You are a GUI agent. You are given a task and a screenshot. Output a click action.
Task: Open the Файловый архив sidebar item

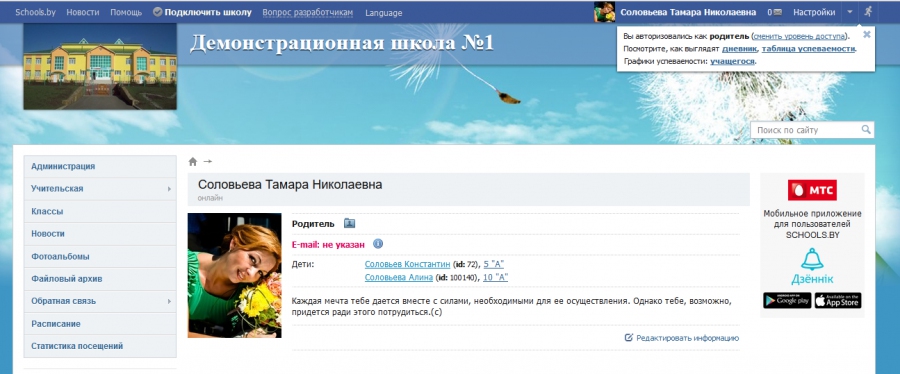click(x=100, y=279)
